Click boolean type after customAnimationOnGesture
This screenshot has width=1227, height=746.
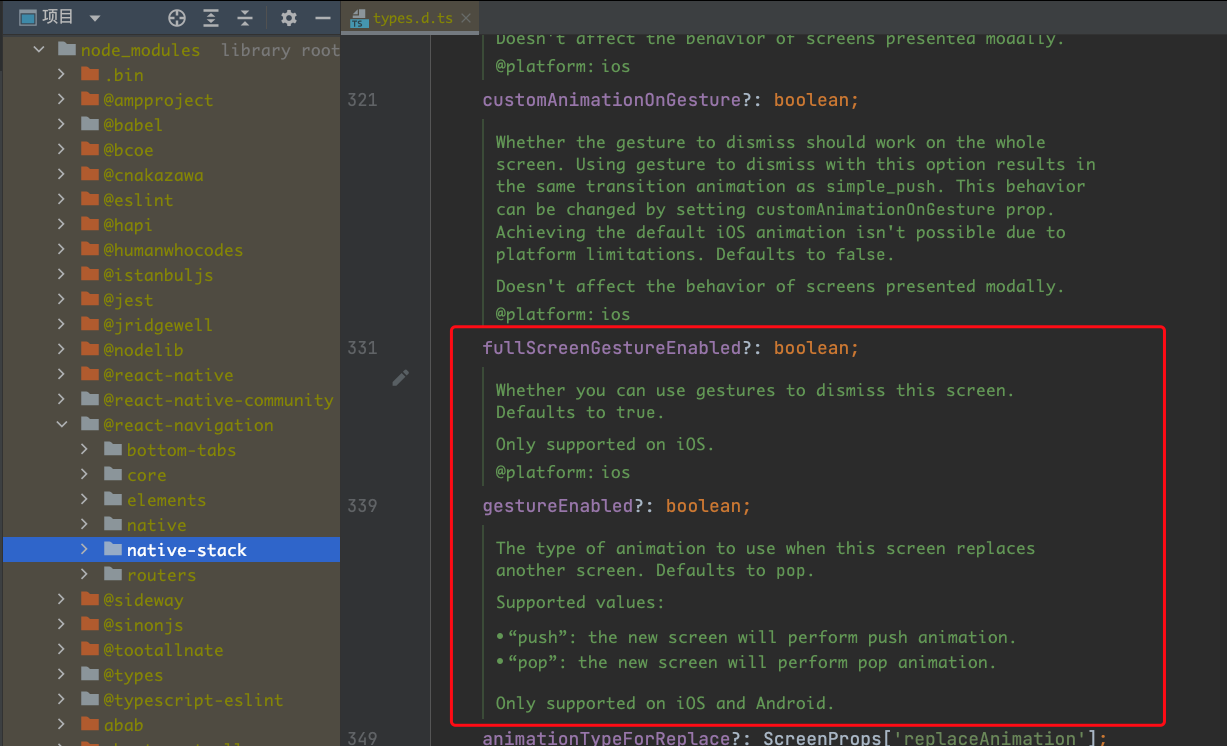tap(811, 100)
